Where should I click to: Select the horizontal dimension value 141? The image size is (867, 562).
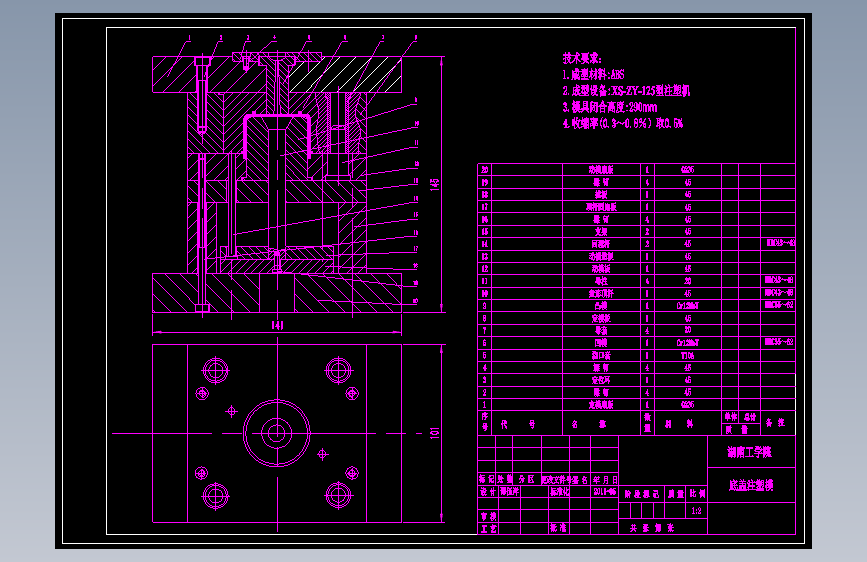tap(278, 325)
